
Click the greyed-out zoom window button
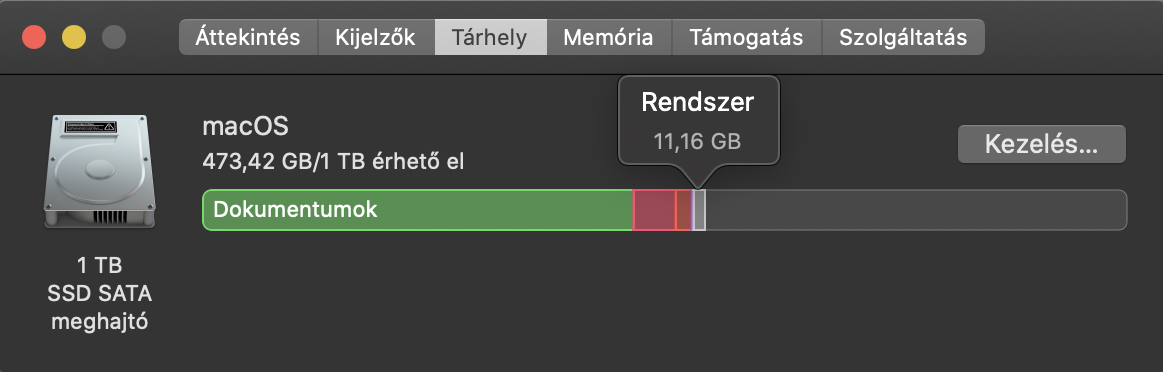click(x=113, y=37)
